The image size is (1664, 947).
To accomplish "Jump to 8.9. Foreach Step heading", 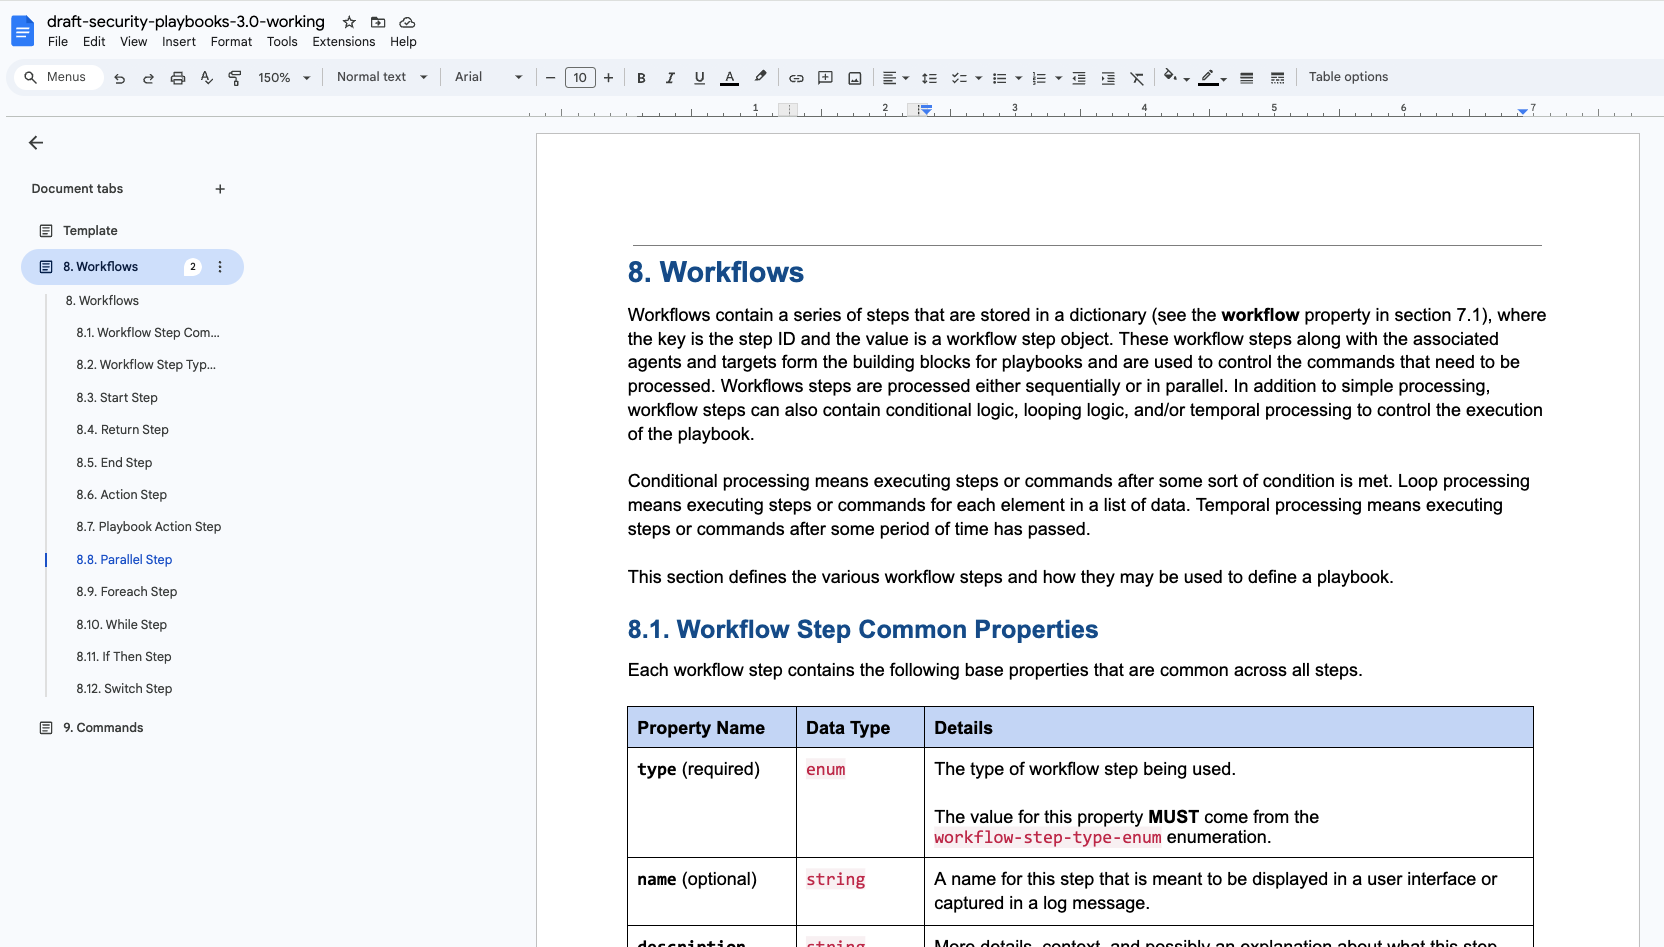I will [127, 592].
